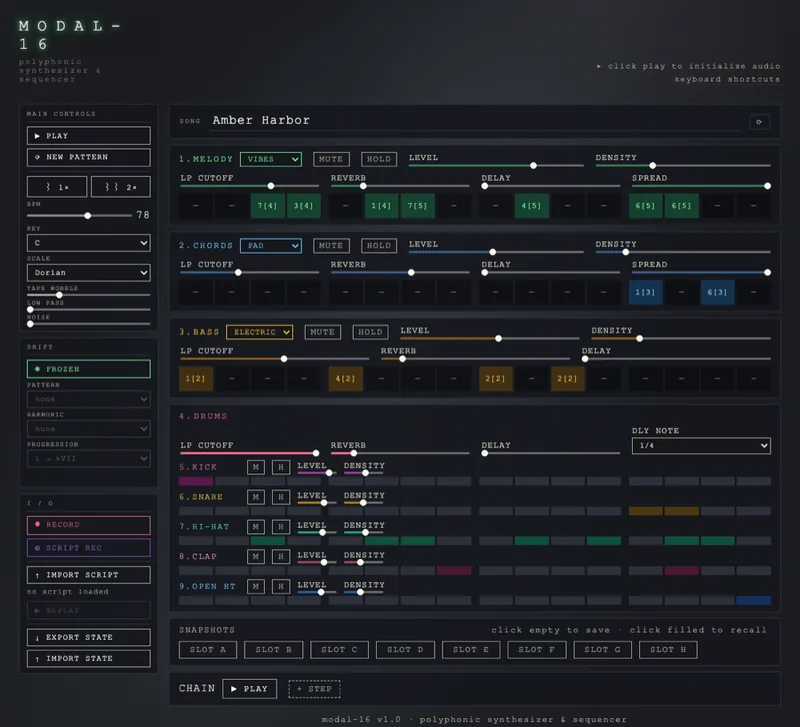Save snapshot to Slot D
The width and height of the screenshot is (800, 727).
[x=405, y=649]
